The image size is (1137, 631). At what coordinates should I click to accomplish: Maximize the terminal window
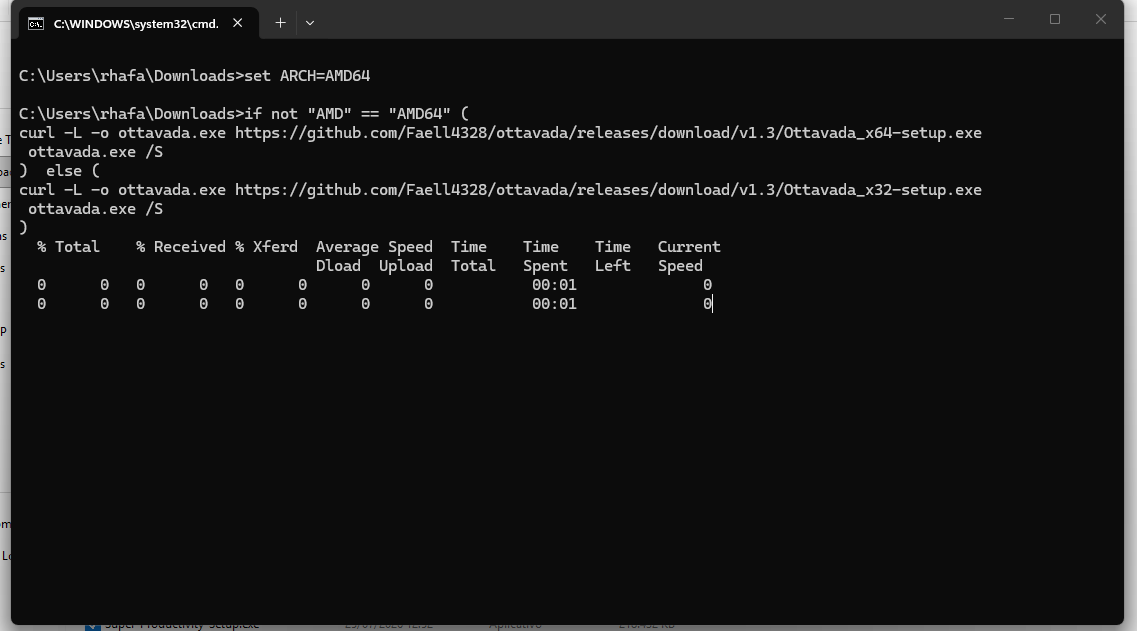pos(1055,20)
